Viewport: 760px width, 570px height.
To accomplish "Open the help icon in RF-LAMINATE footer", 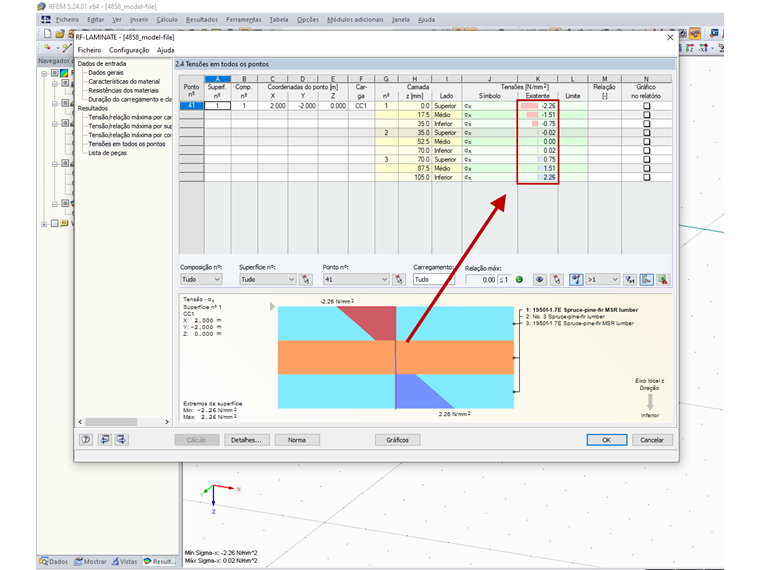I will (x=86, y=440).
